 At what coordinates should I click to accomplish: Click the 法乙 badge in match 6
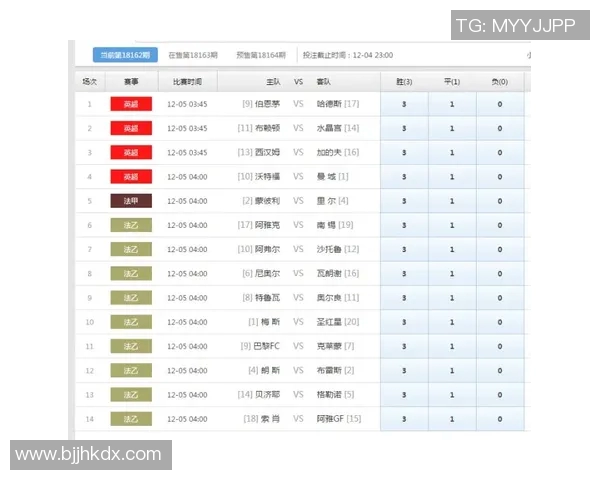click(x=131, y=225)
